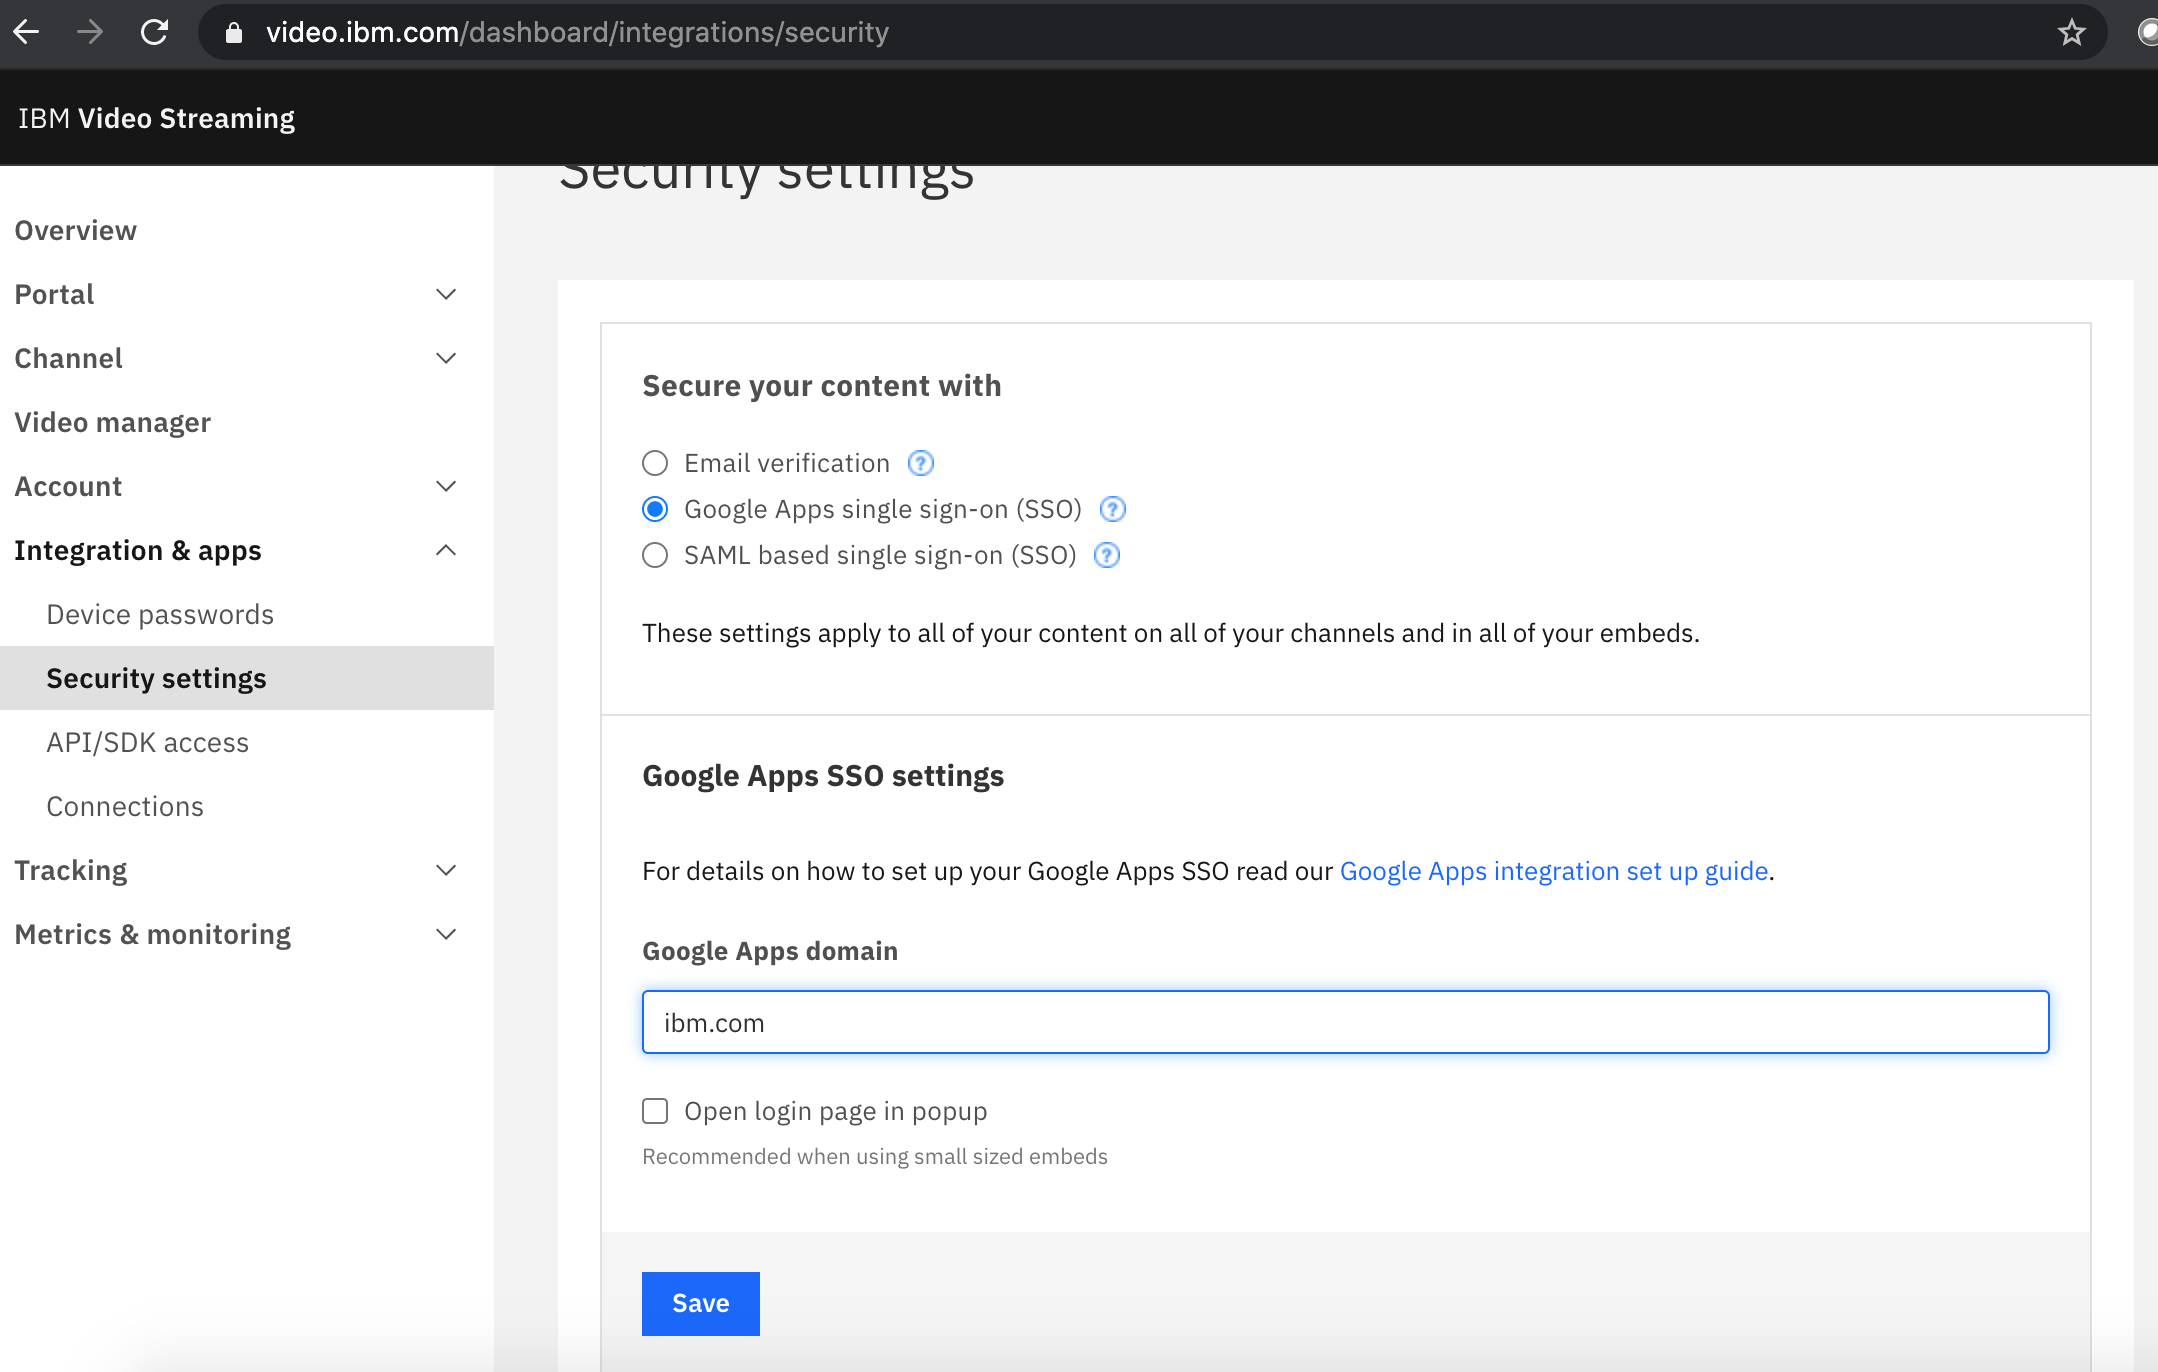2158x1372 pixels.
Task: Click the Integration & apps label
Action: click(x=138, y=550)
